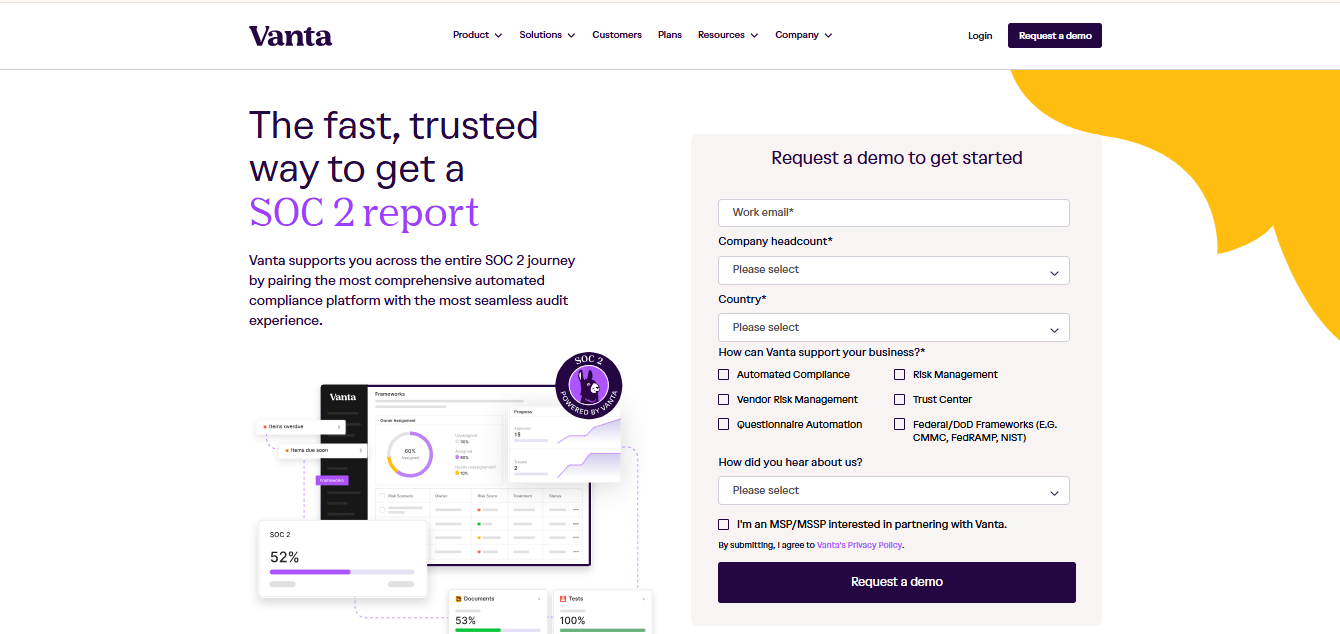Image resolution: width=1340 pixels, height=634 pixels.
Task: Click 'The fast, trusted' heading line
Action: 394,125
